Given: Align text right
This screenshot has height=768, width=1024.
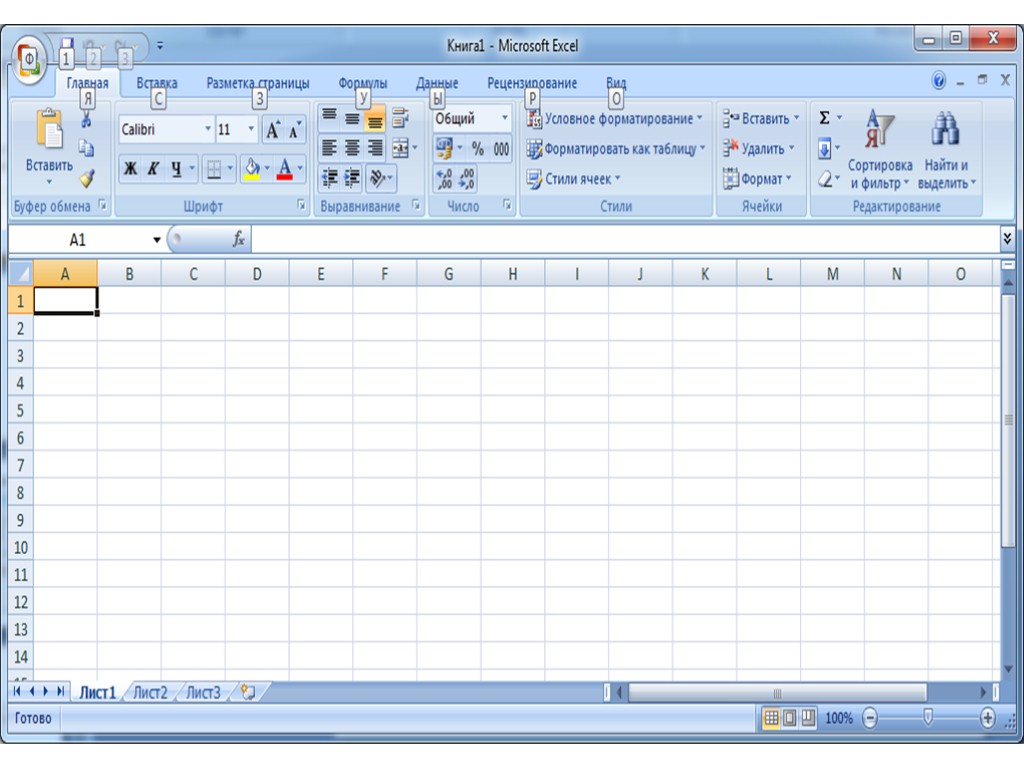Looking at the screenshot, I should pos(375,148).
